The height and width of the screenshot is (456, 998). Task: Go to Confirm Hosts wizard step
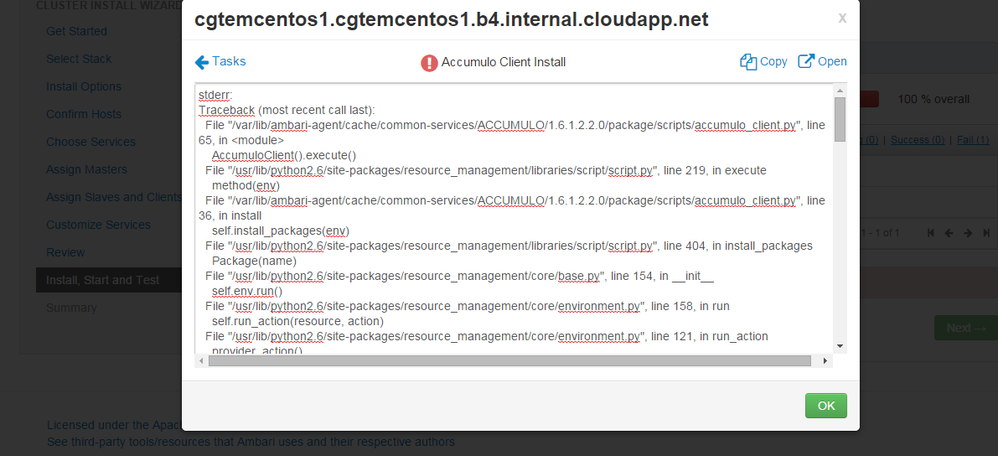click(x=83, y=114)
